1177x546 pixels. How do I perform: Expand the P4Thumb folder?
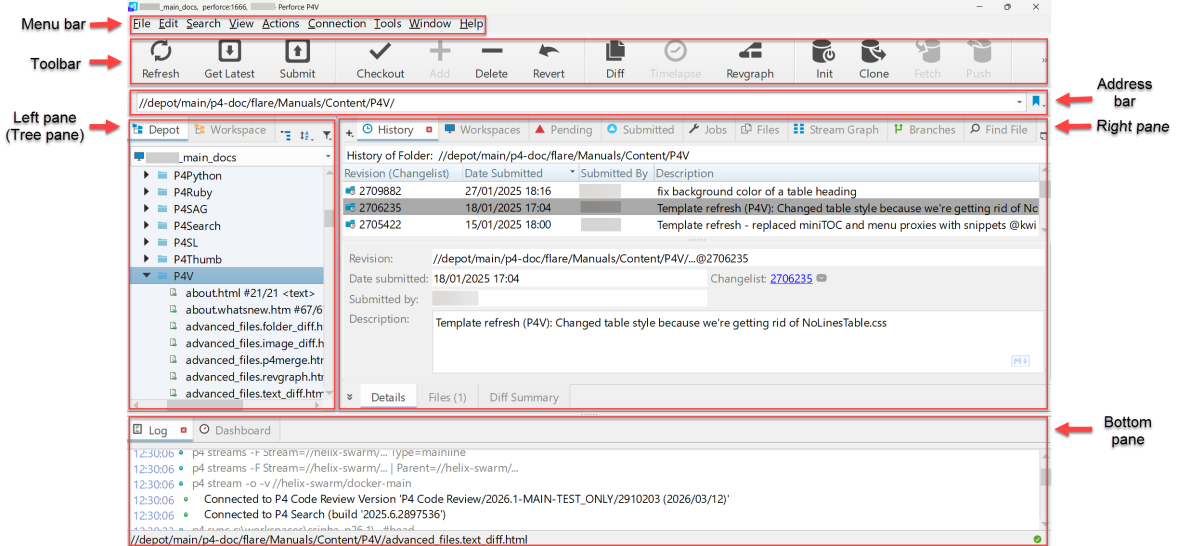pyautogui.click(x=146, y=259)
